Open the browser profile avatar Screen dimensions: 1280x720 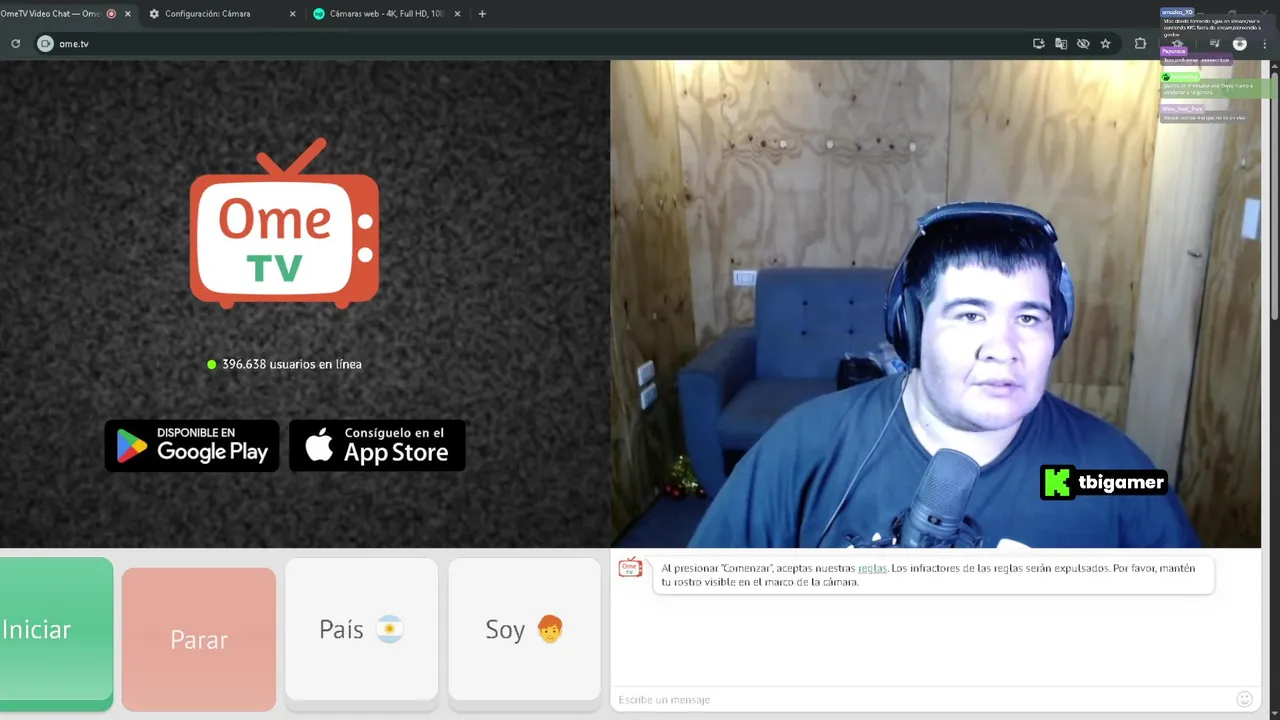click(x=1240, y=44)
